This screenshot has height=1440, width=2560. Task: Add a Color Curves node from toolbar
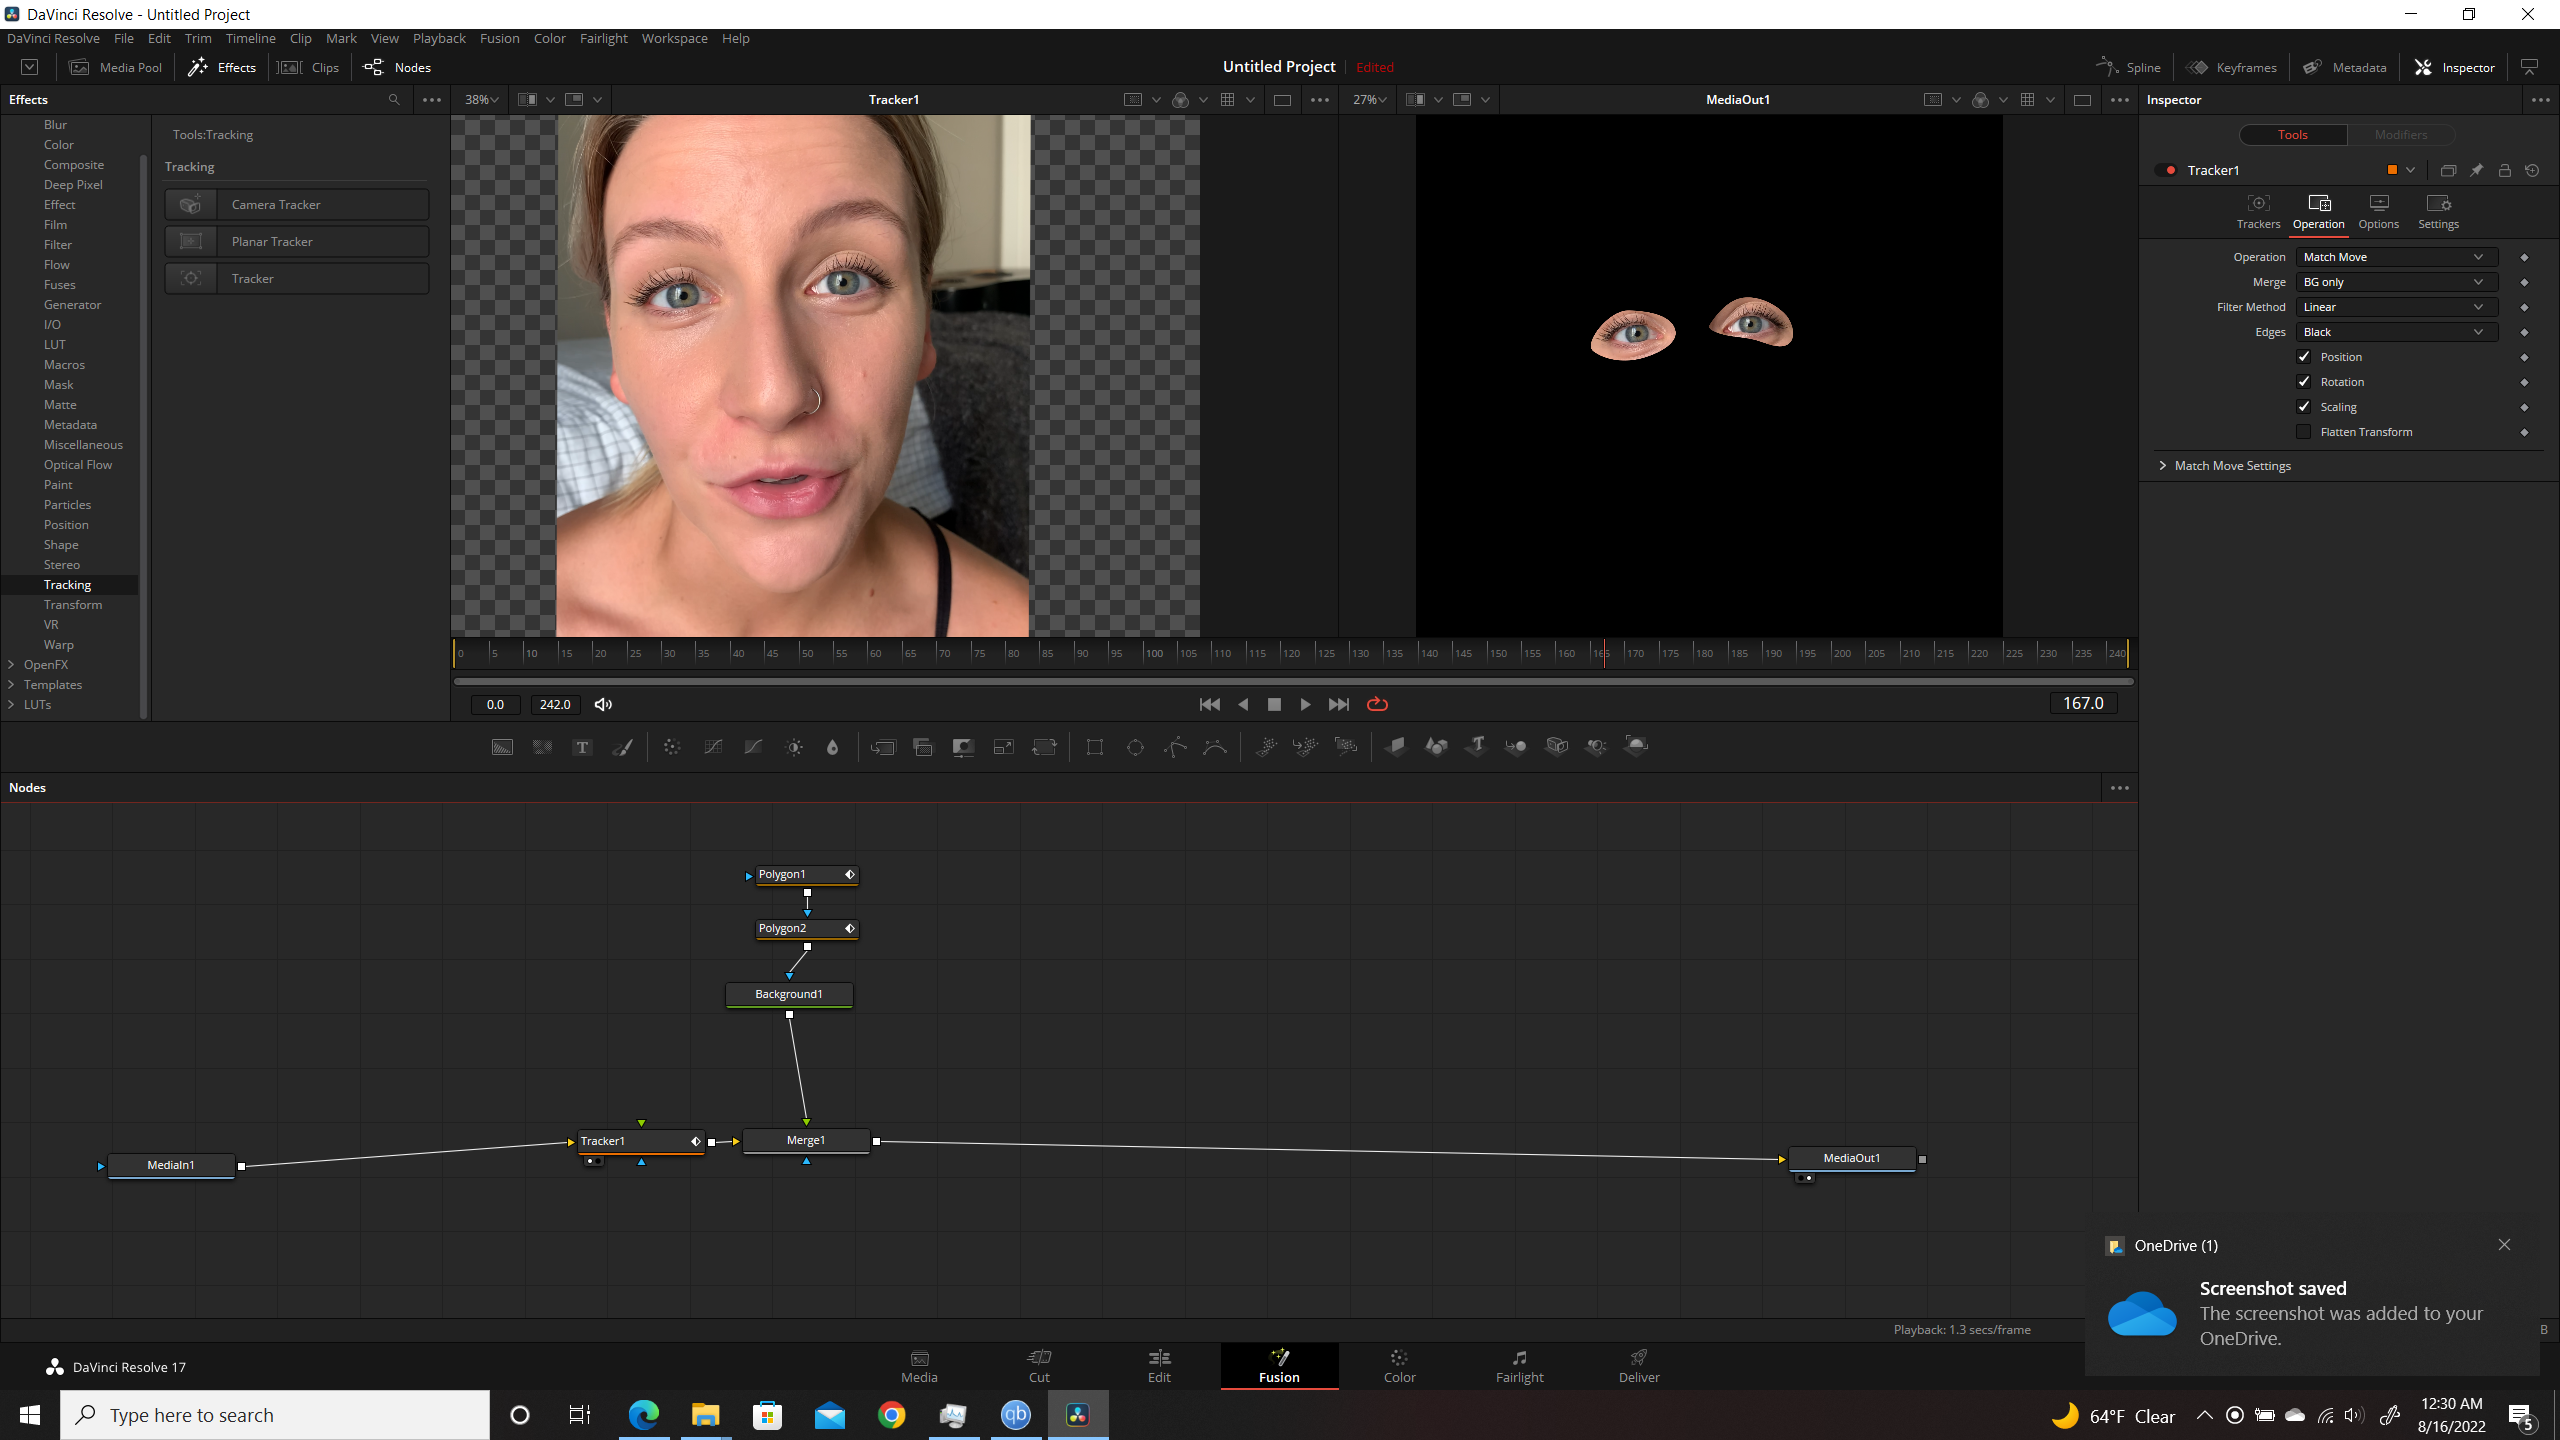click(713, 747)
